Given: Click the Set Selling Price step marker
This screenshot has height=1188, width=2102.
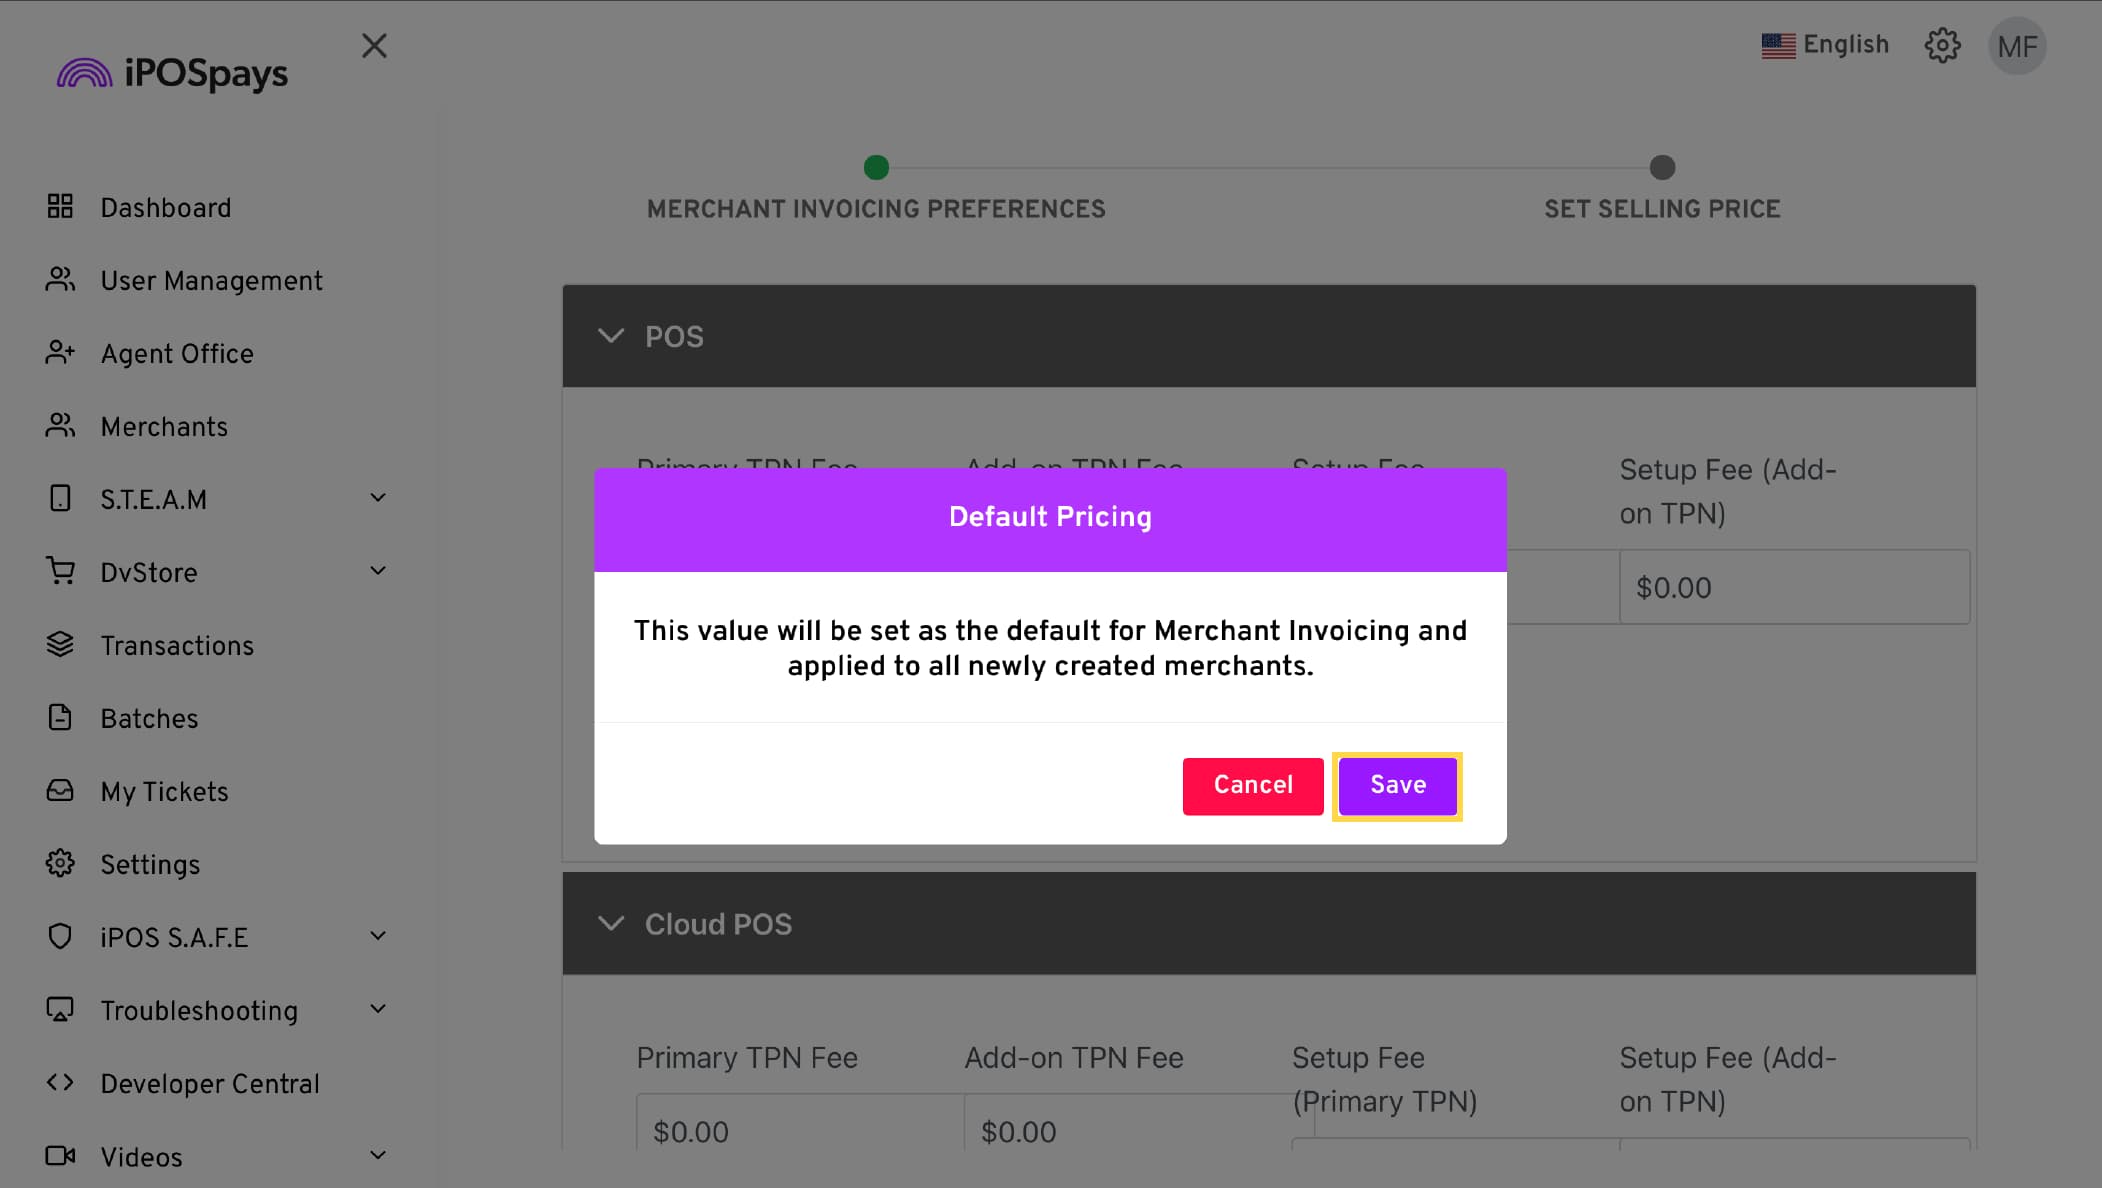Looking at the screenshot, I should 1662,168.
